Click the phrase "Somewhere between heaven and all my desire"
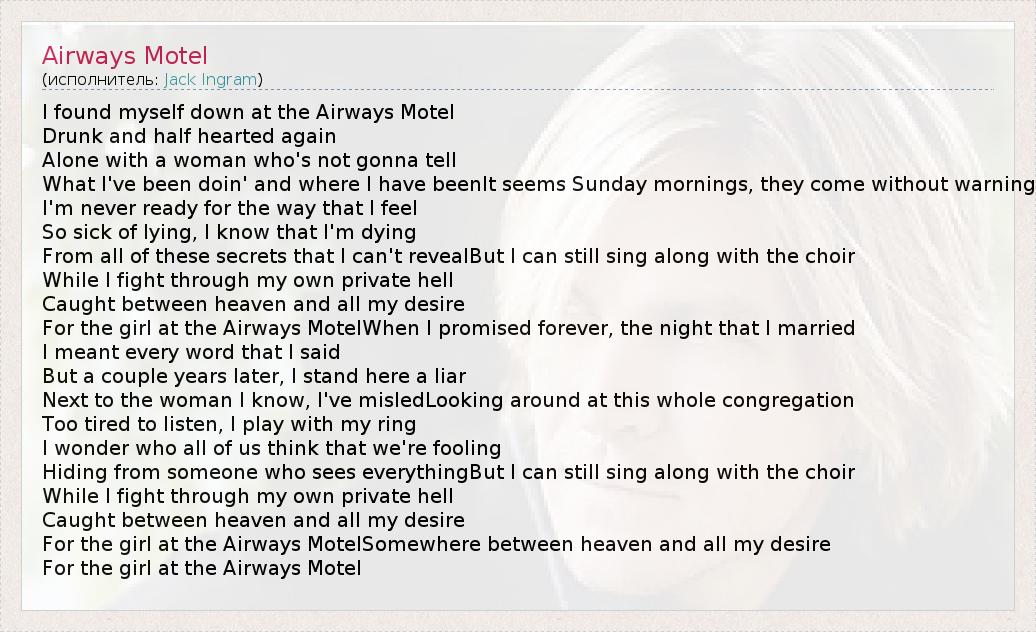The width and height of the screenshot is (1036, 632). click(x=595, y=544)
